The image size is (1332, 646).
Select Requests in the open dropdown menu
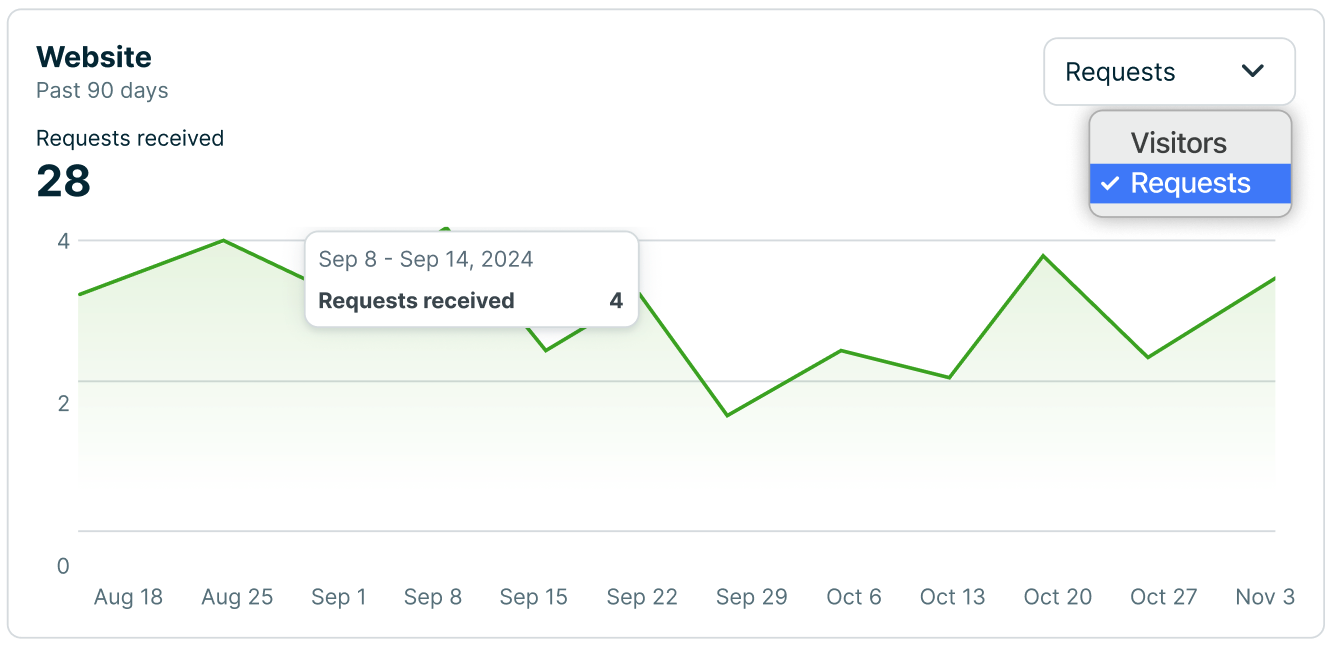coord(1190,183)
